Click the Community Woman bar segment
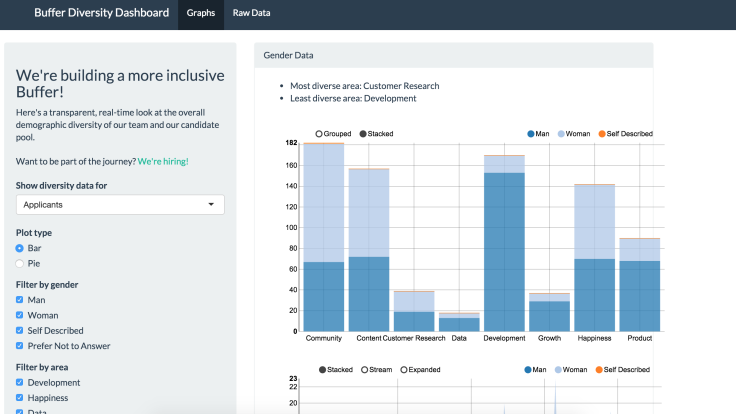 324,203
